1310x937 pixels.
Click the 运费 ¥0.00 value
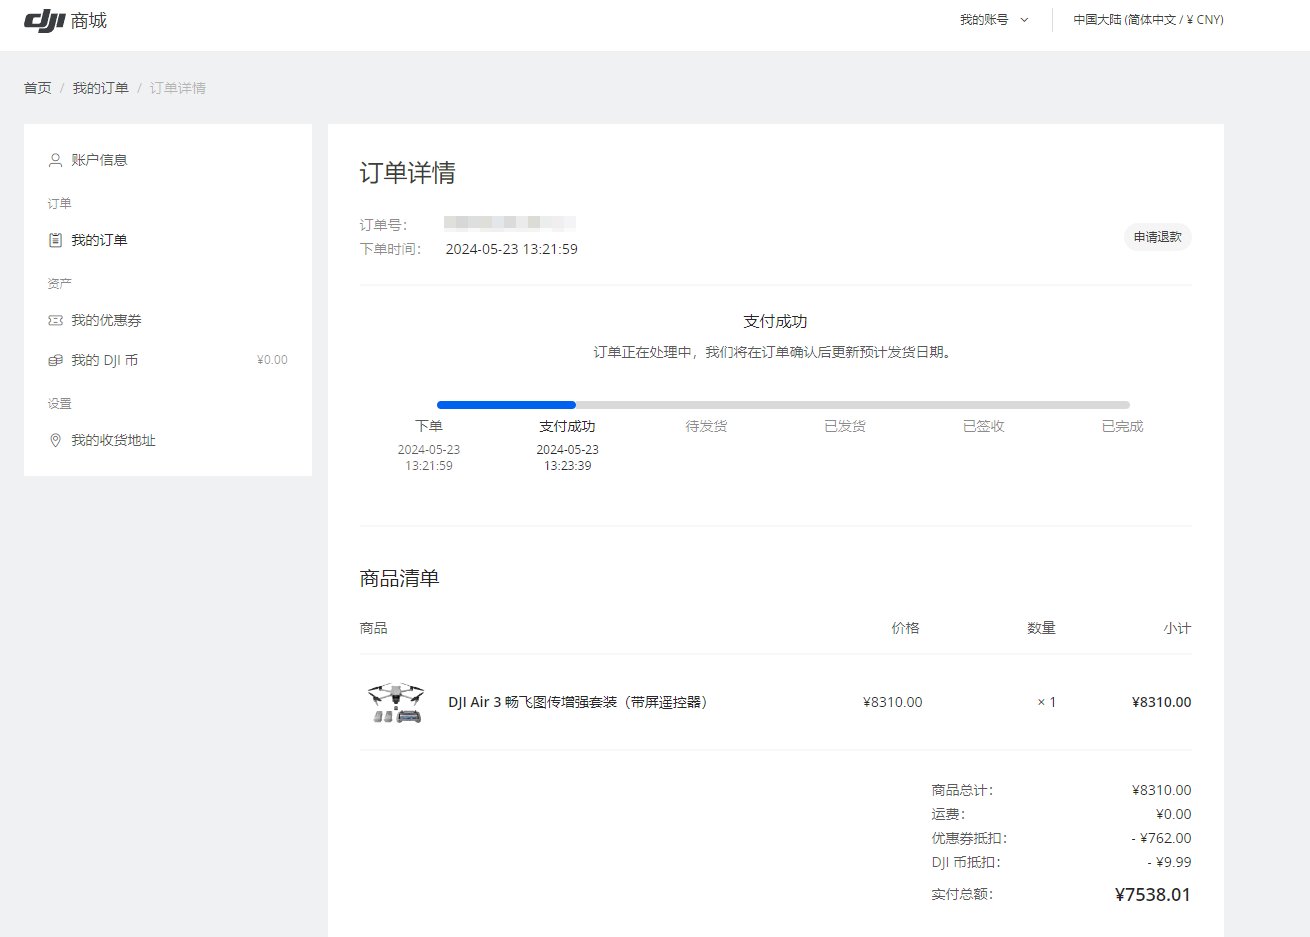tap(1174, 814)
